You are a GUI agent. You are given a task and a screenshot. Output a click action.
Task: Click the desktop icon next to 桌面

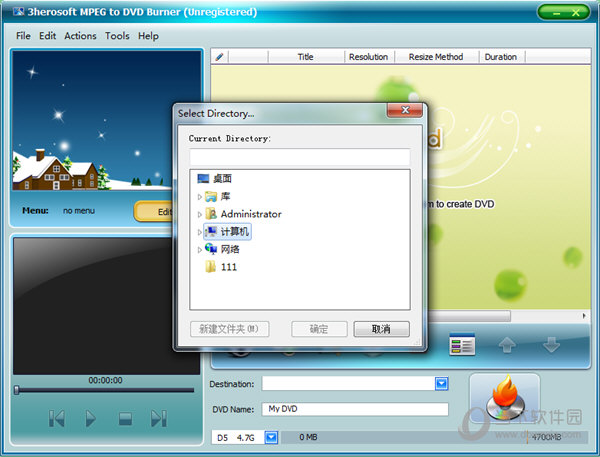[x=203, y=178]
